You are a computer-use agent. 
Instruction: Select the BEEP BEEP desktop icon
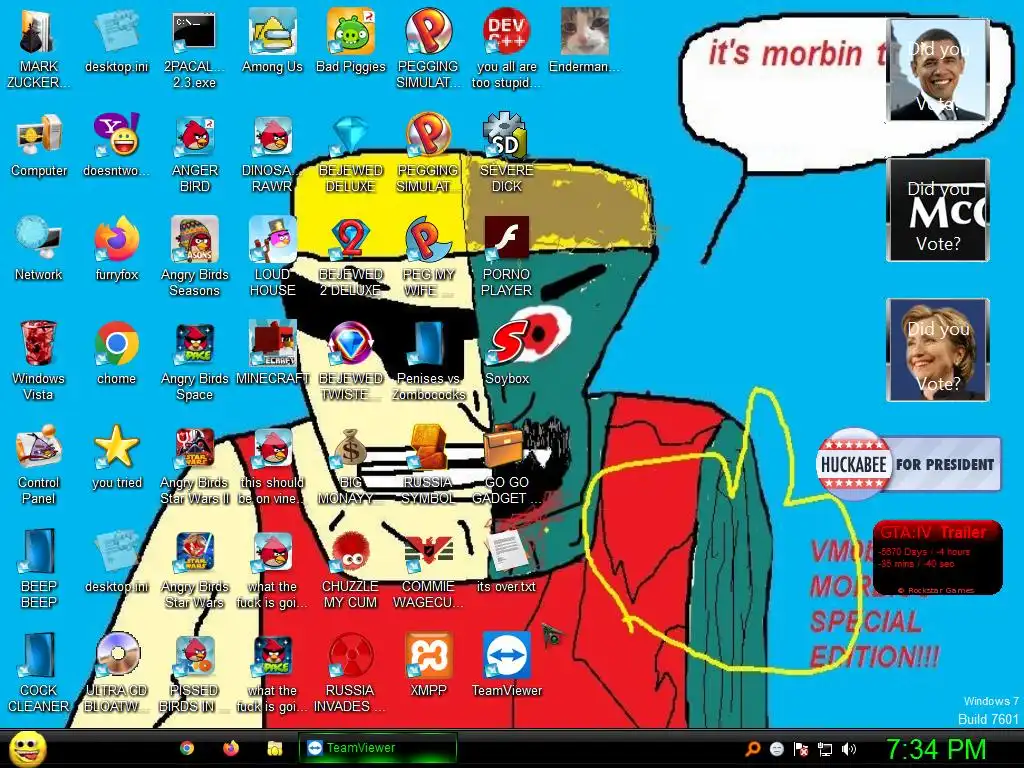[x=38, y=568]
